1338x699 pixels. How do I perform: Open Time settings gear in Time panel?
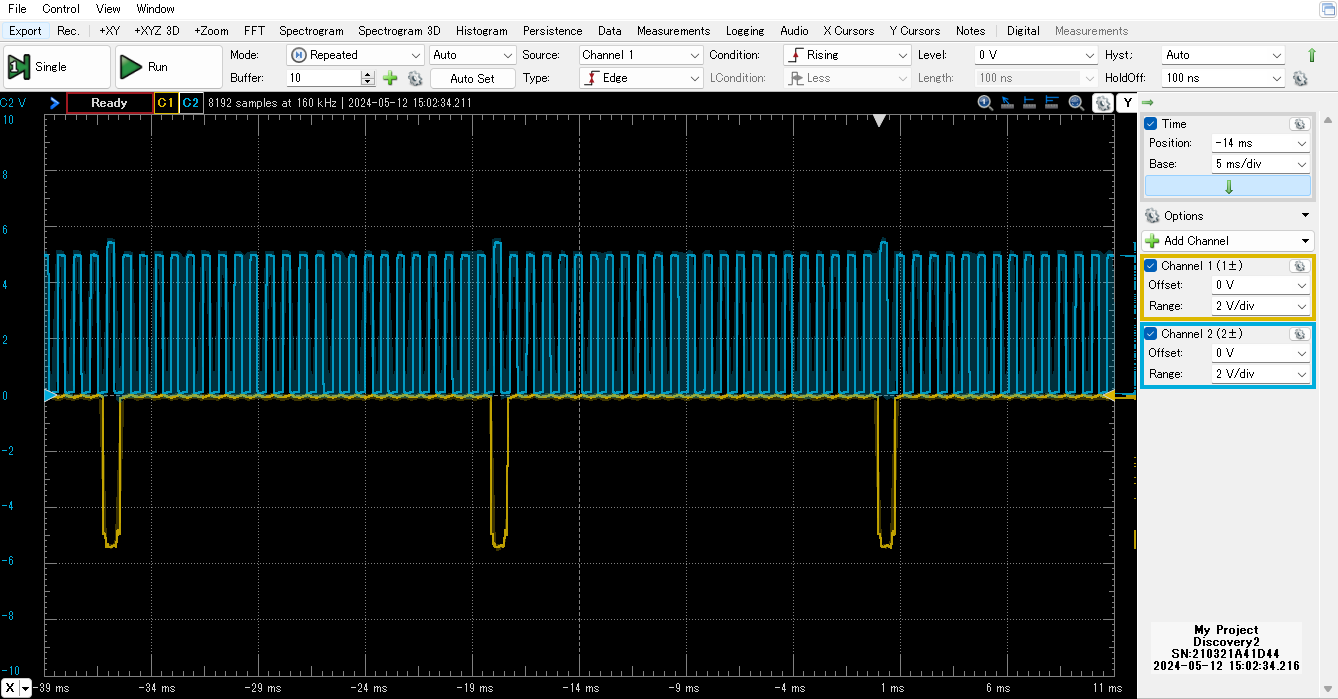pyautogui.click(x=1299, y=124)
